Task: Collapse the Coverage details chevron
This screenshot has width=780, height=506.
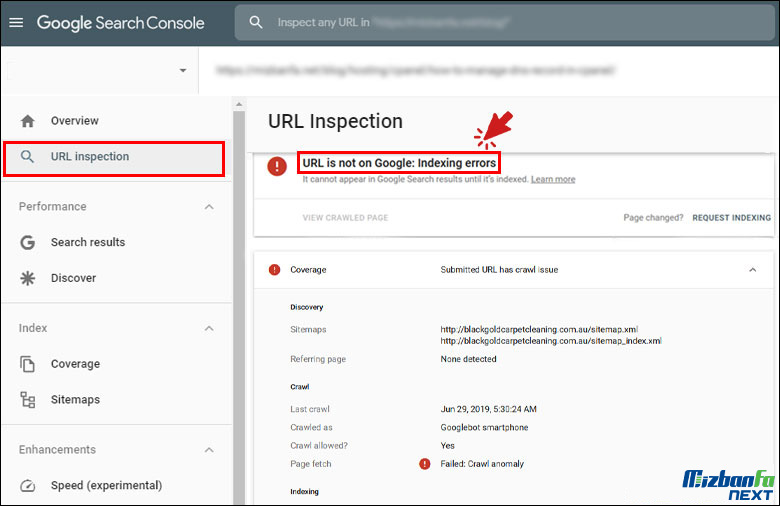Action: point(753,270)
